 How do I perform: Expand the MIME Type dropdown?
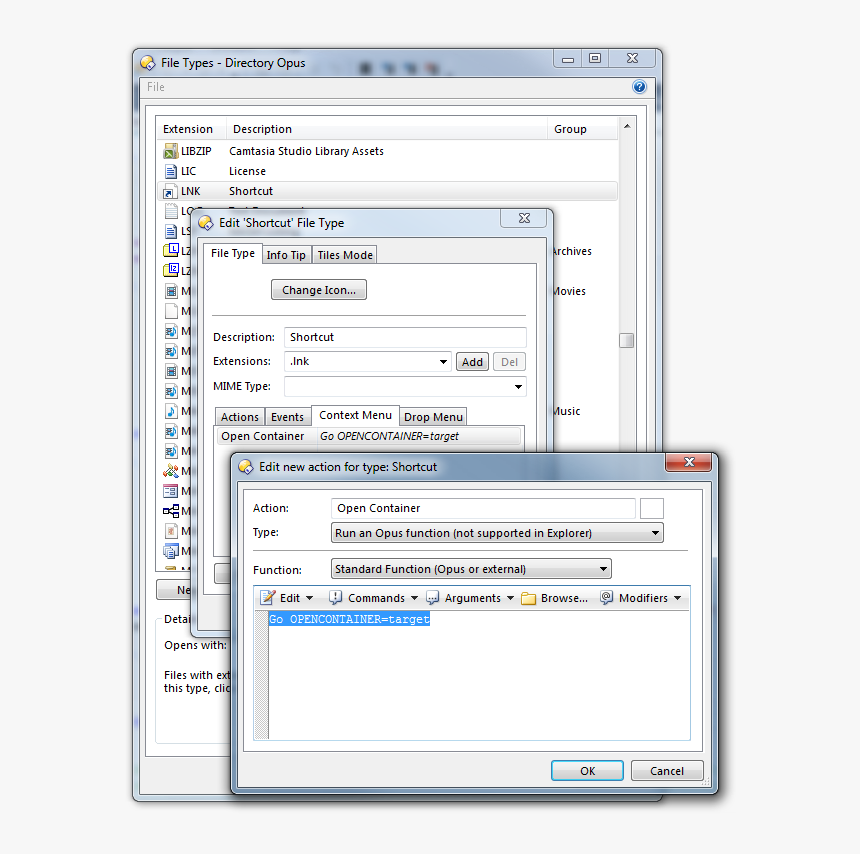click(x=518, y=387)
